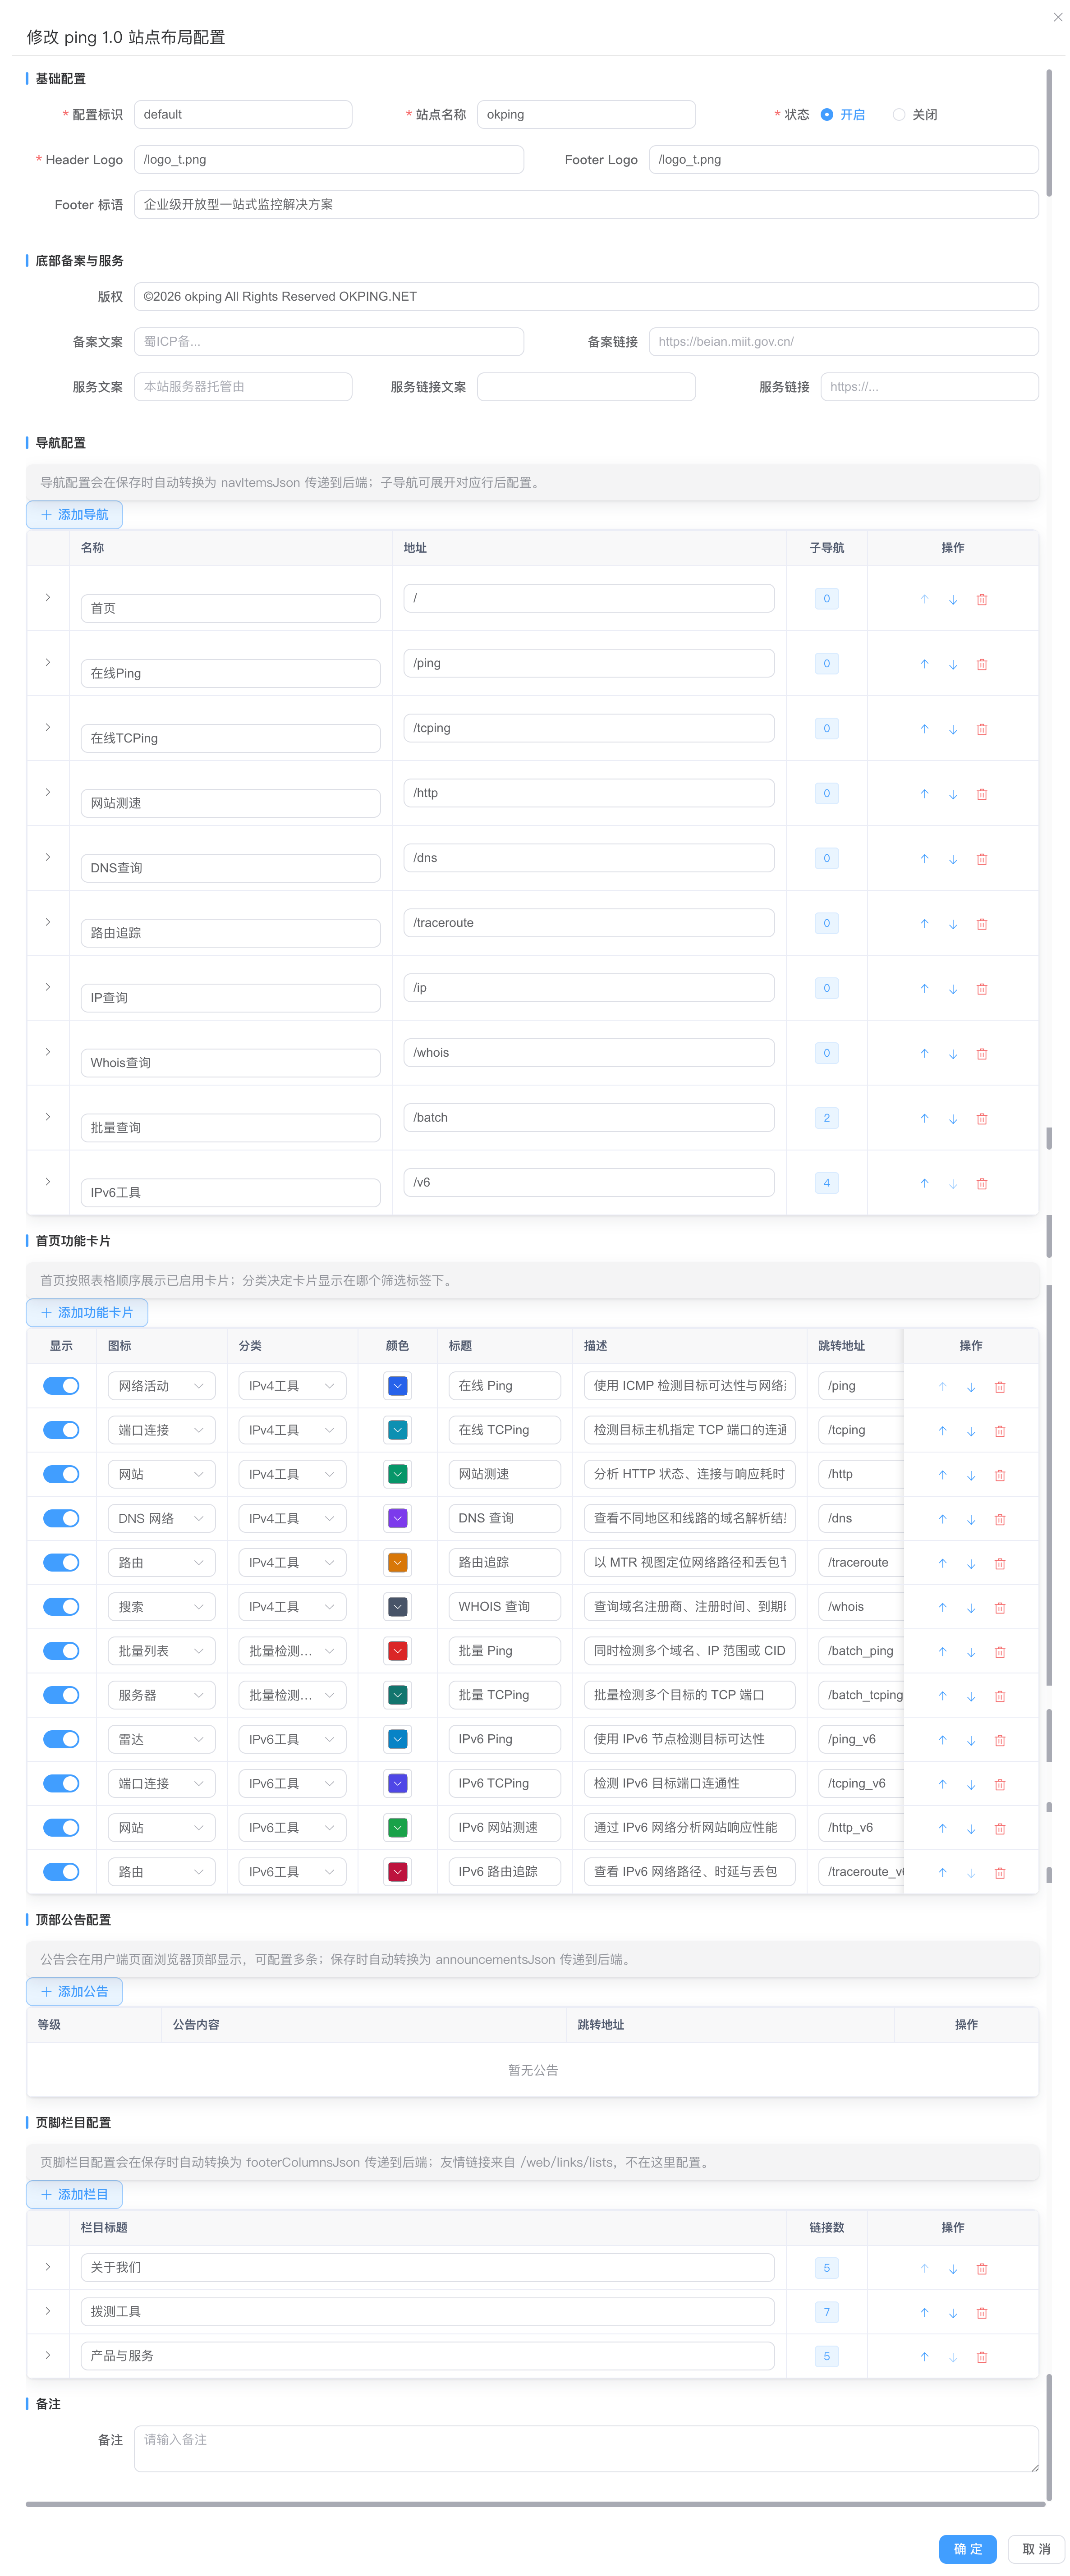Delete the IP查询 navigation row
1070x2576 pixels.
pos(981,989)
